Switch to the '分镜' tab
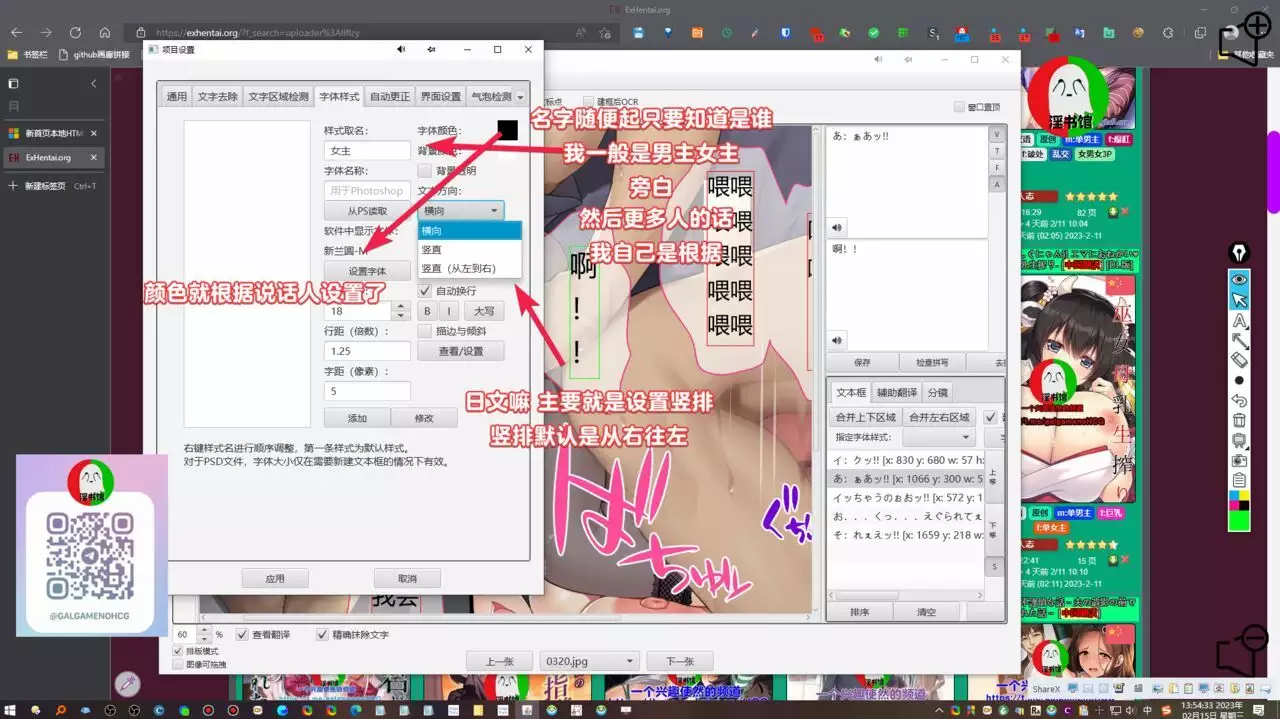The image size is (1280, 719). pos(938,393)
